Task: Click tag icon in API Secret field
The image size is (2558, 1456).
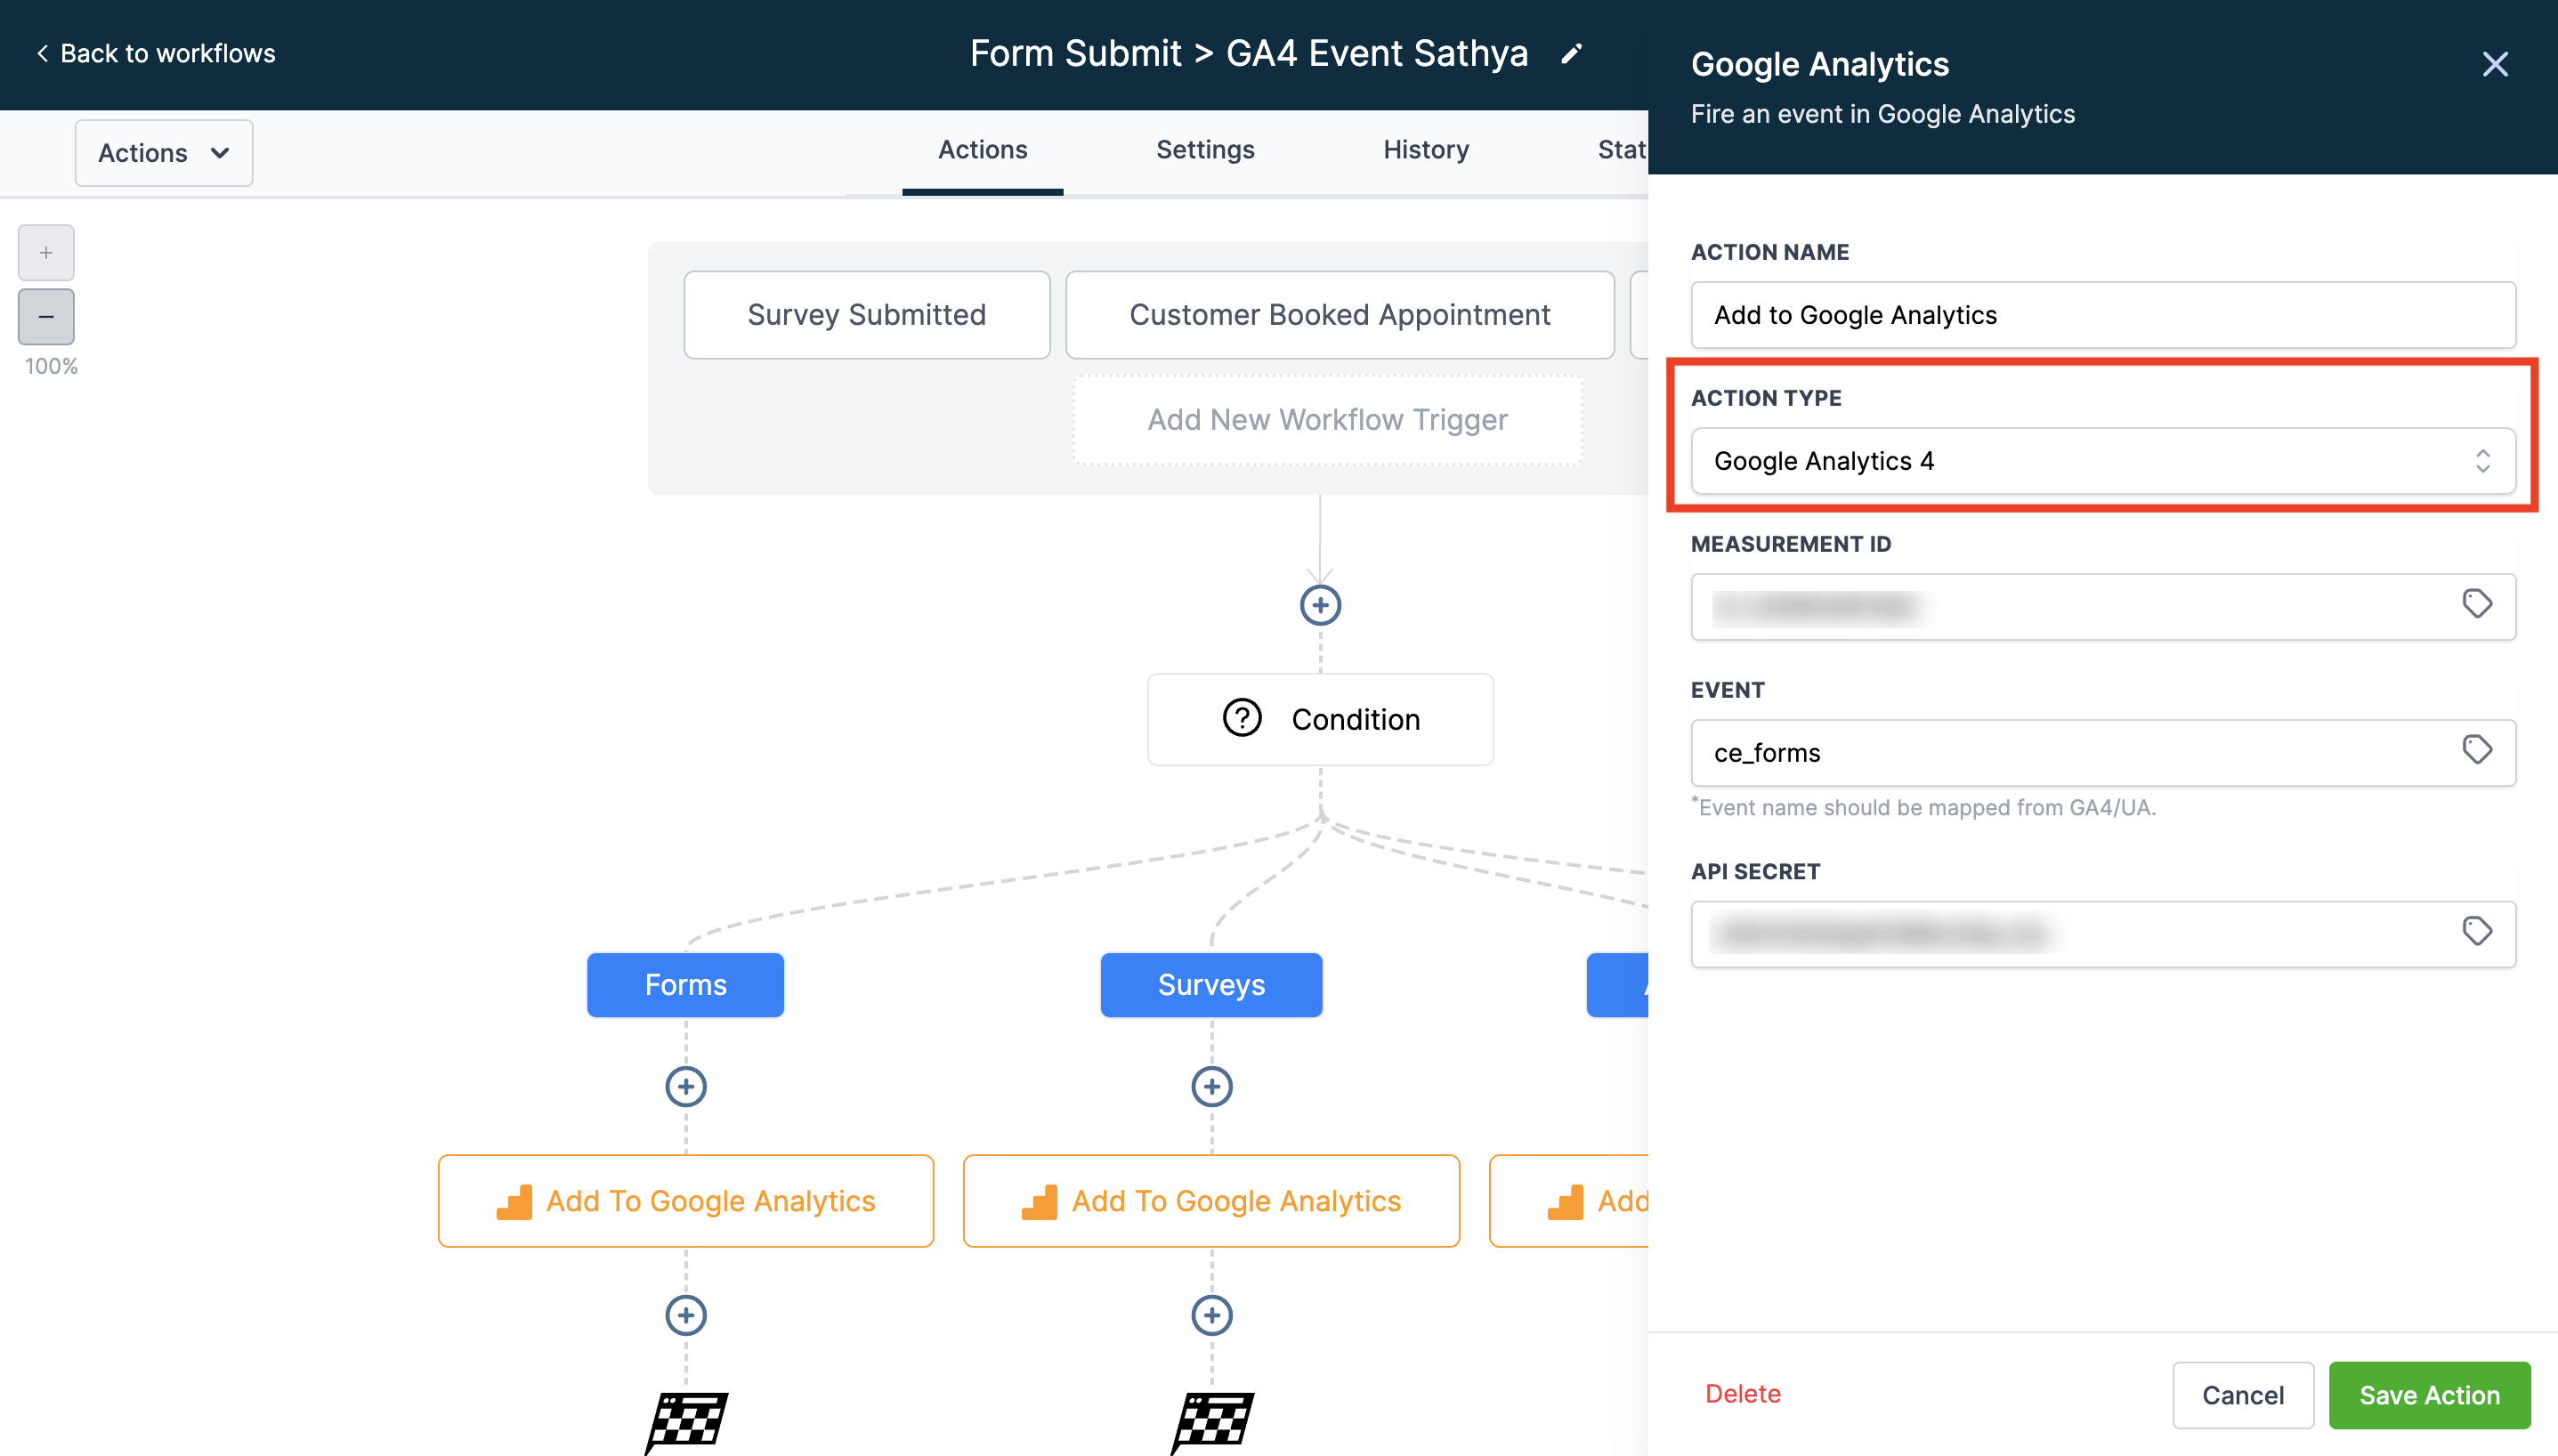Action: 2476,932
